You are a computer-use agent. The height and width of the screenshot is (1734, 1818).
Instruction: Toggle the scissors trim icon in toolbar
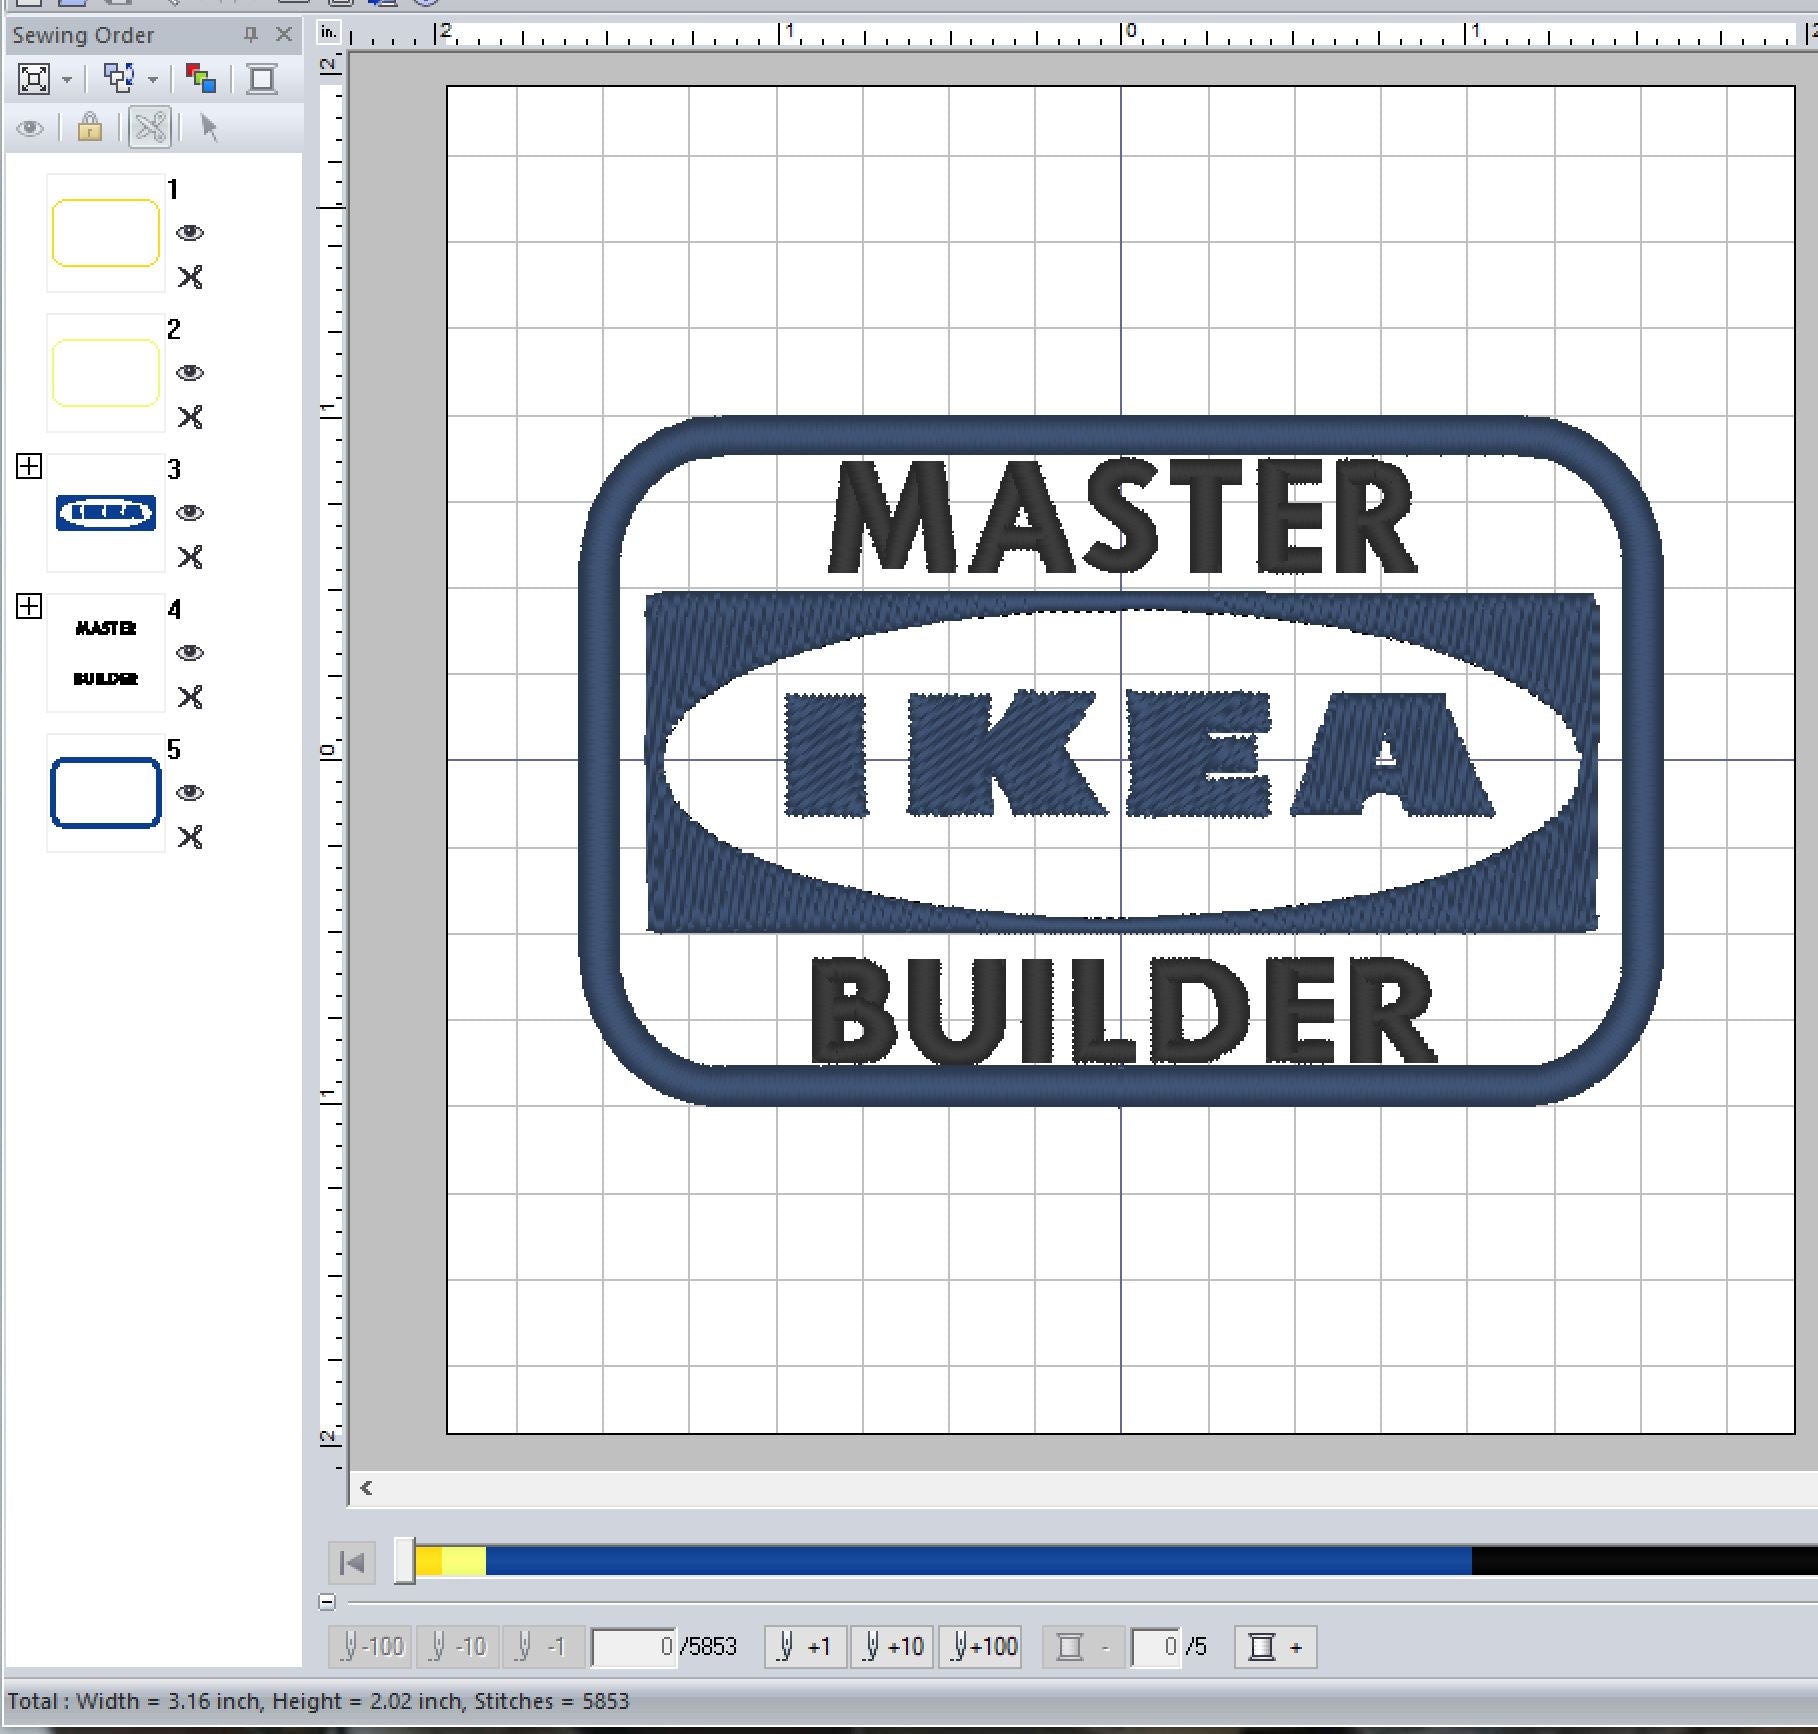pyautogui.click(x=150, y=128)
